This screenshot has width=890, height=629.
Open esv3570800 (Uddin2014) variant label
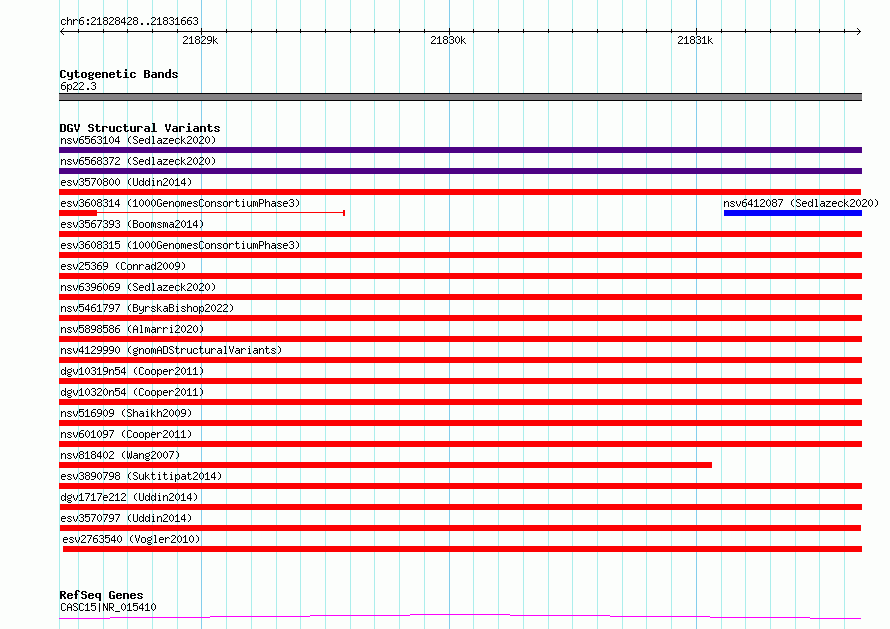pos(126,182)
